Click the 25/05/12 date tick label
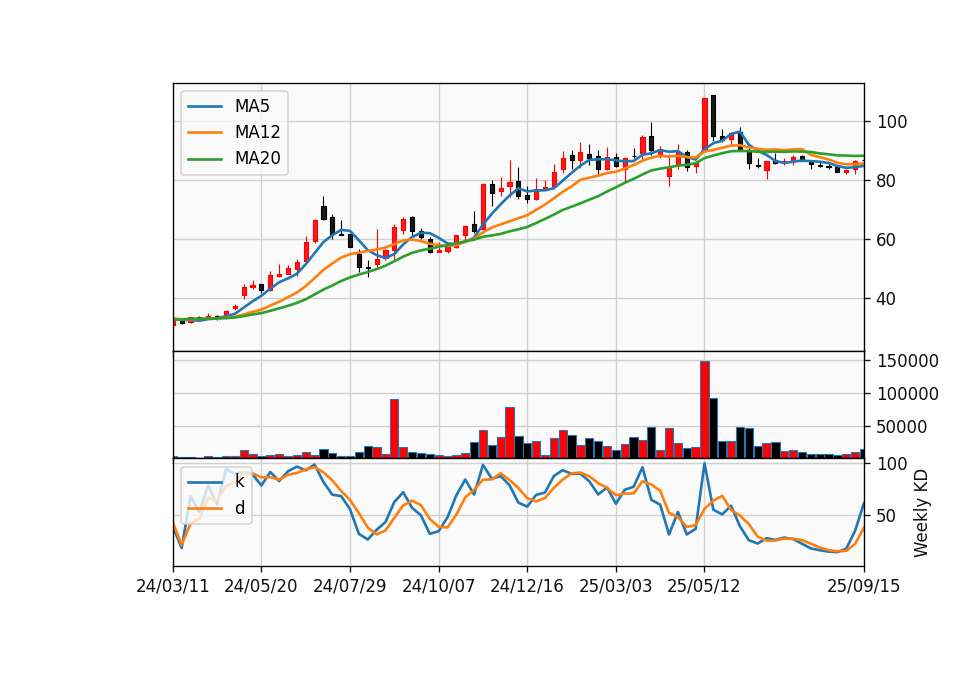This screenshot has width=960, height=690. click(x=703, y=586)
